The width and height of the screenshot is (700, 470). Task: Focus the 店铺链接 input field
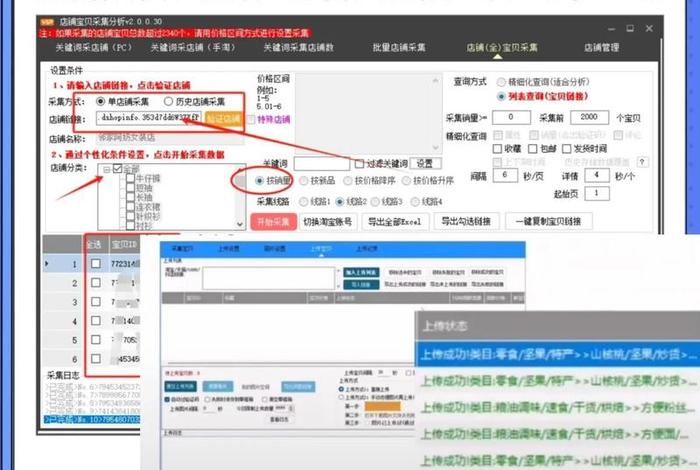coord(149,118)
